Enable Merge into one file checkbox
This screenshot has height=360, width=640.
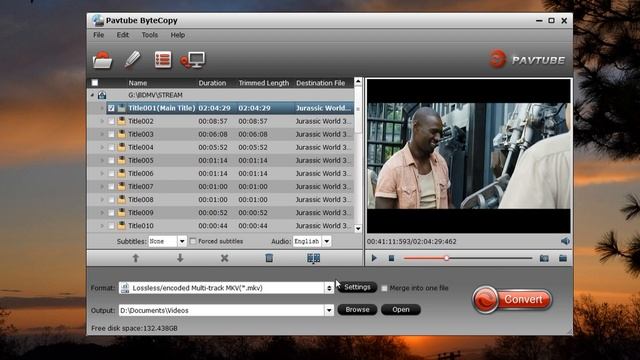pos(384,288)
